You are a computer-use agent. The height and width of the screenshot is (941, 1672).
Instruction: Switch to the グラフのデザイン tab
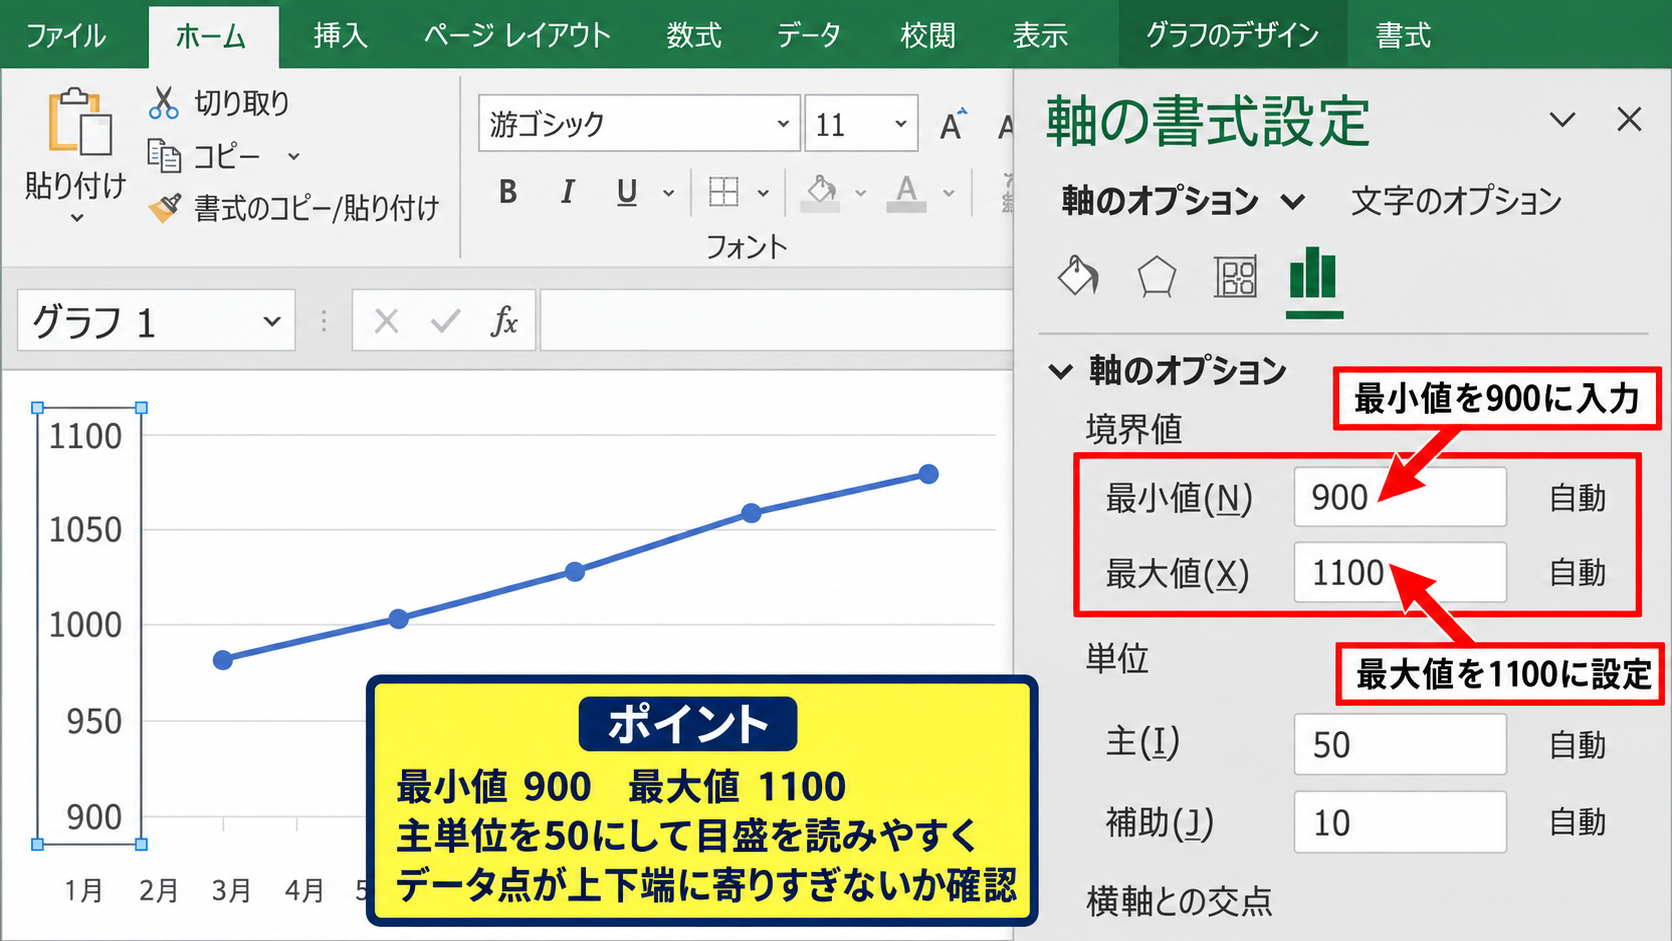pos(1233,35)
